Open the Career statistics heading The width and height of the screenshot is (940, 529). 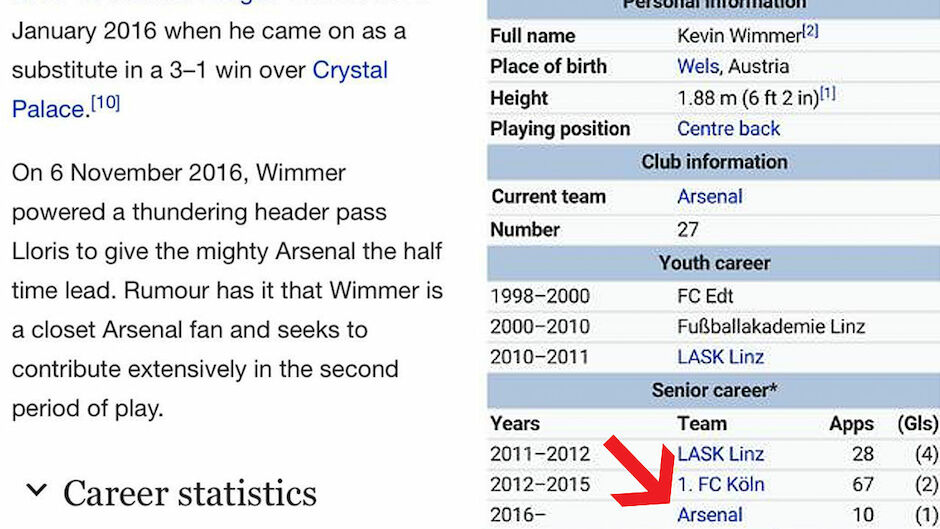click(190, 494)
